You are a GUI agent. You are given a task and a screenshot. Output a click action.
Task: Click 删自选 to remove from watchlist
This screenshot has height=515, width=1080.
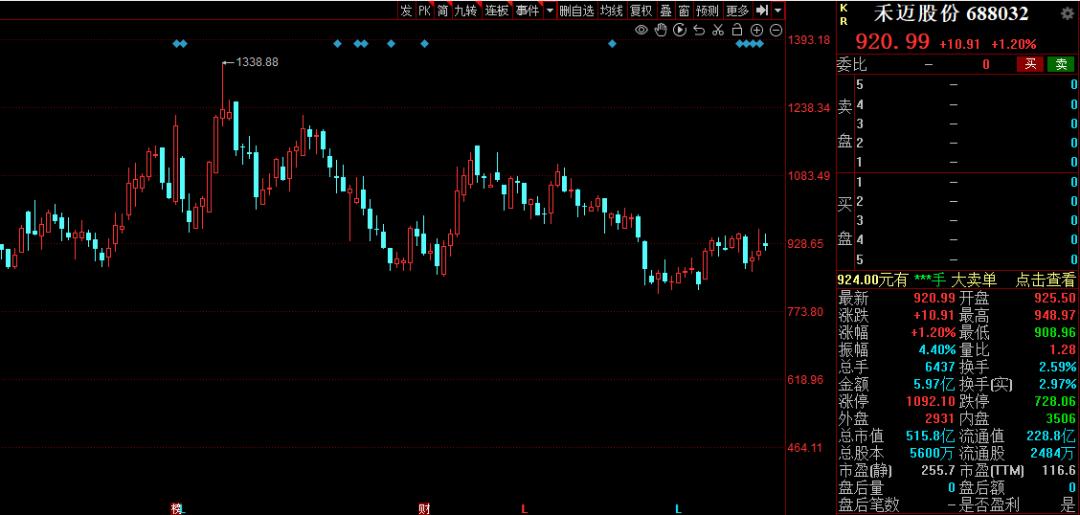pos(577,10)
